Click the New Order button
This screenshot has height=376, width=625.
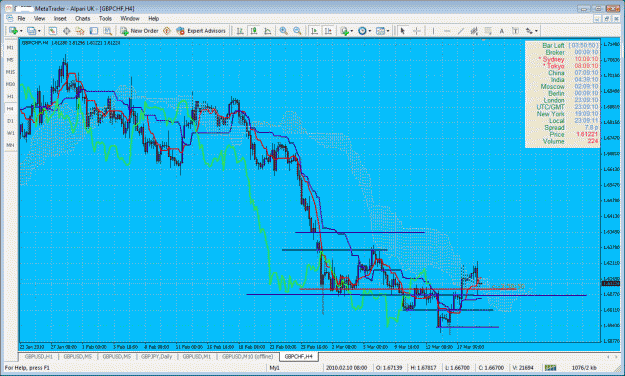pyautogui.click(x=140, y=31)
